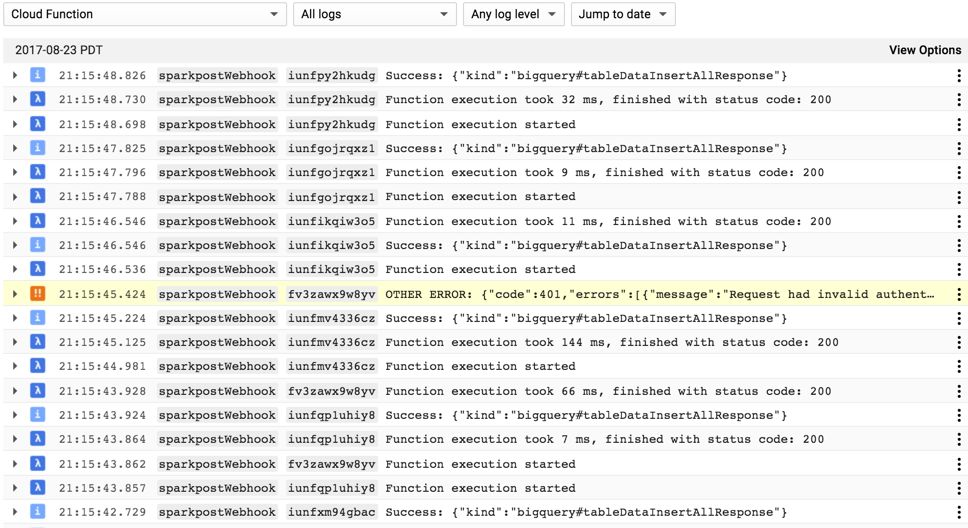
Task: Click message 'Function execution took 7 ms'
Action: [604, 439]
